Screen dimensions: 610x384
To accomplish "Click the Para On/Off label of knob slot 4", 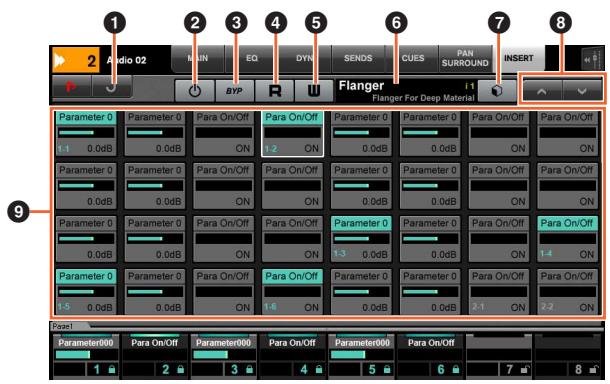I will (292, 343).
